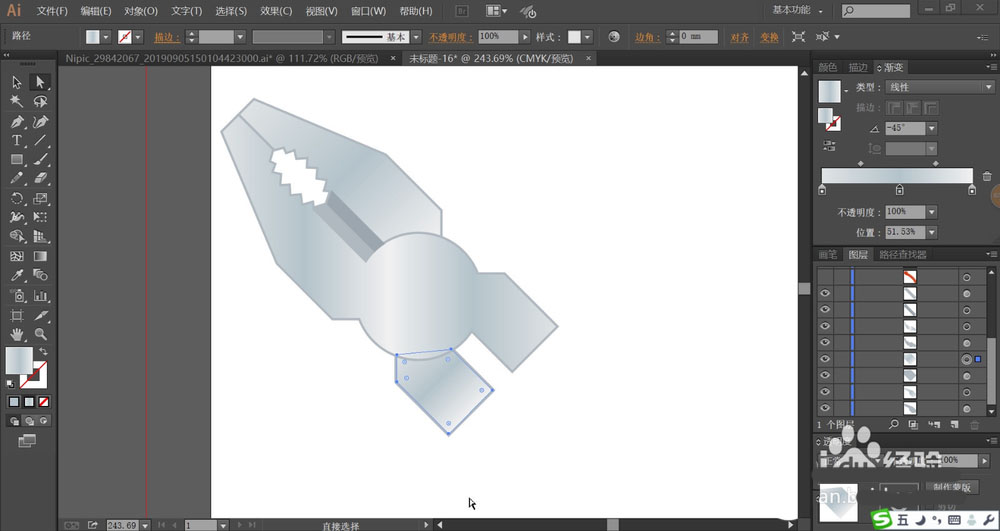Open the stroke style dropdown labeled 基本
Image resolution: width=1000 pixels, height=531 pixels.
416,37
